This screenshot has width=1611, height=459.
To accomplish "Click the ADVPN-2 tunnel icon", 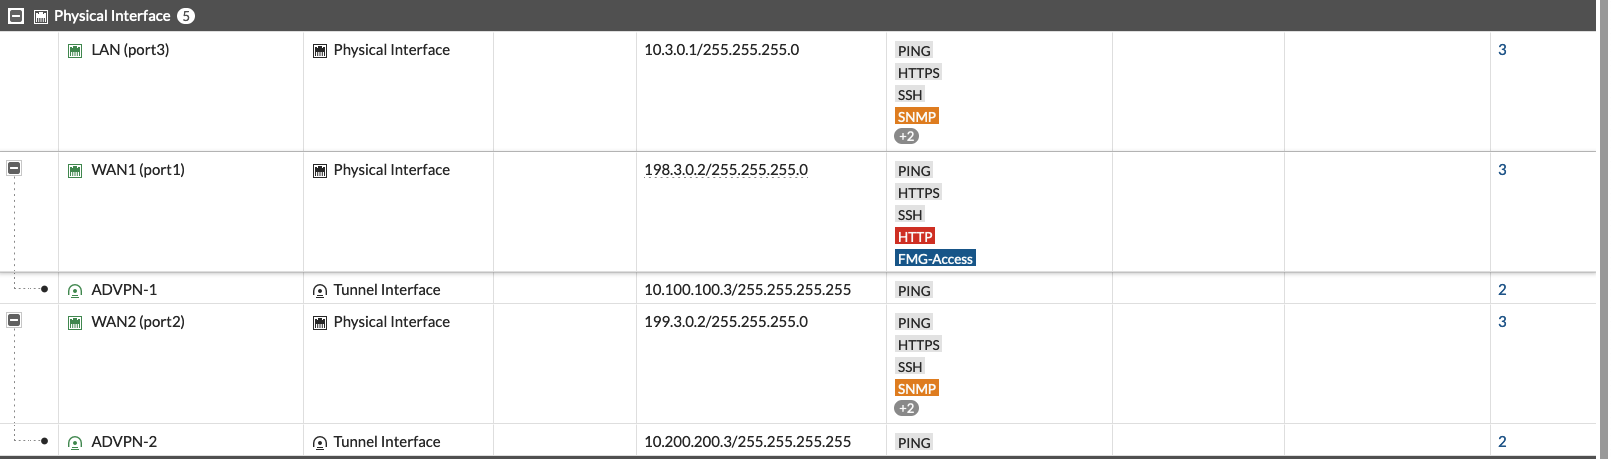I will pyautogui.click(x=75, y=442).
